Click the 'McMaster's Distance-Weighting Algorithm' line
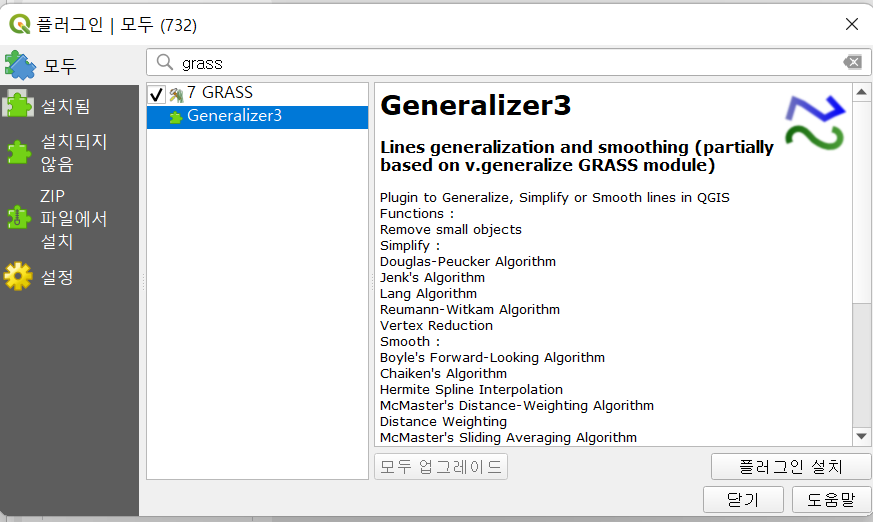 click(517, 406)
